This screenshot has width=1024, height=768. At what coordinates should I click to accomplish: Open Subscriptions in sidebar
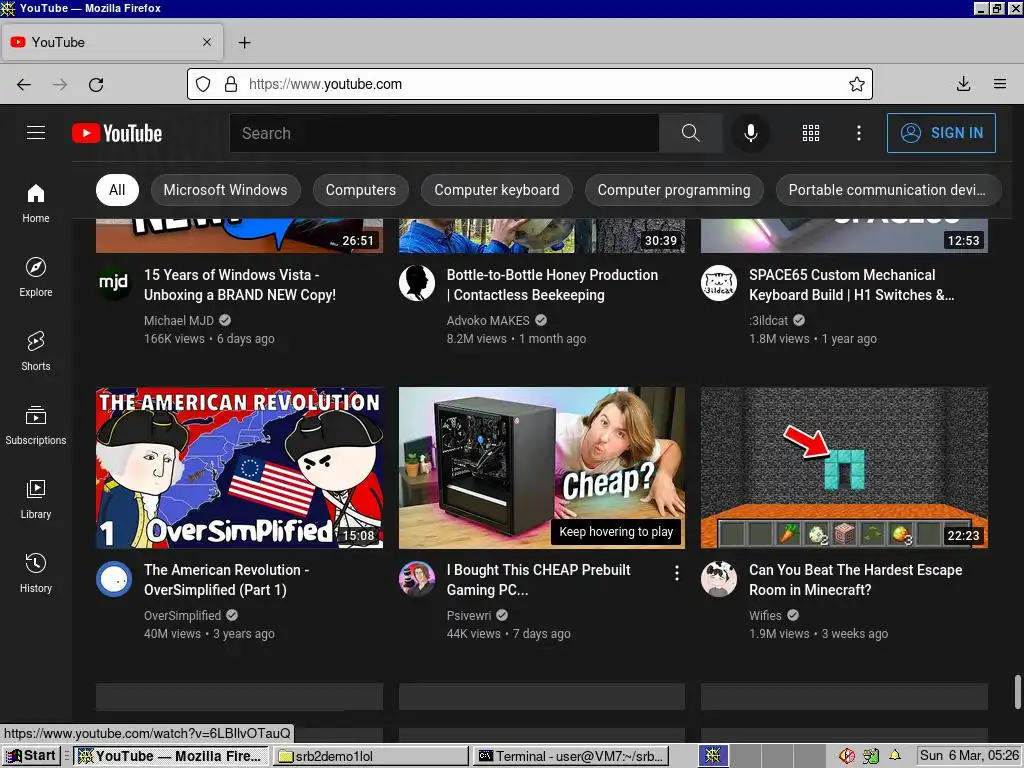(x=36, y=424)
